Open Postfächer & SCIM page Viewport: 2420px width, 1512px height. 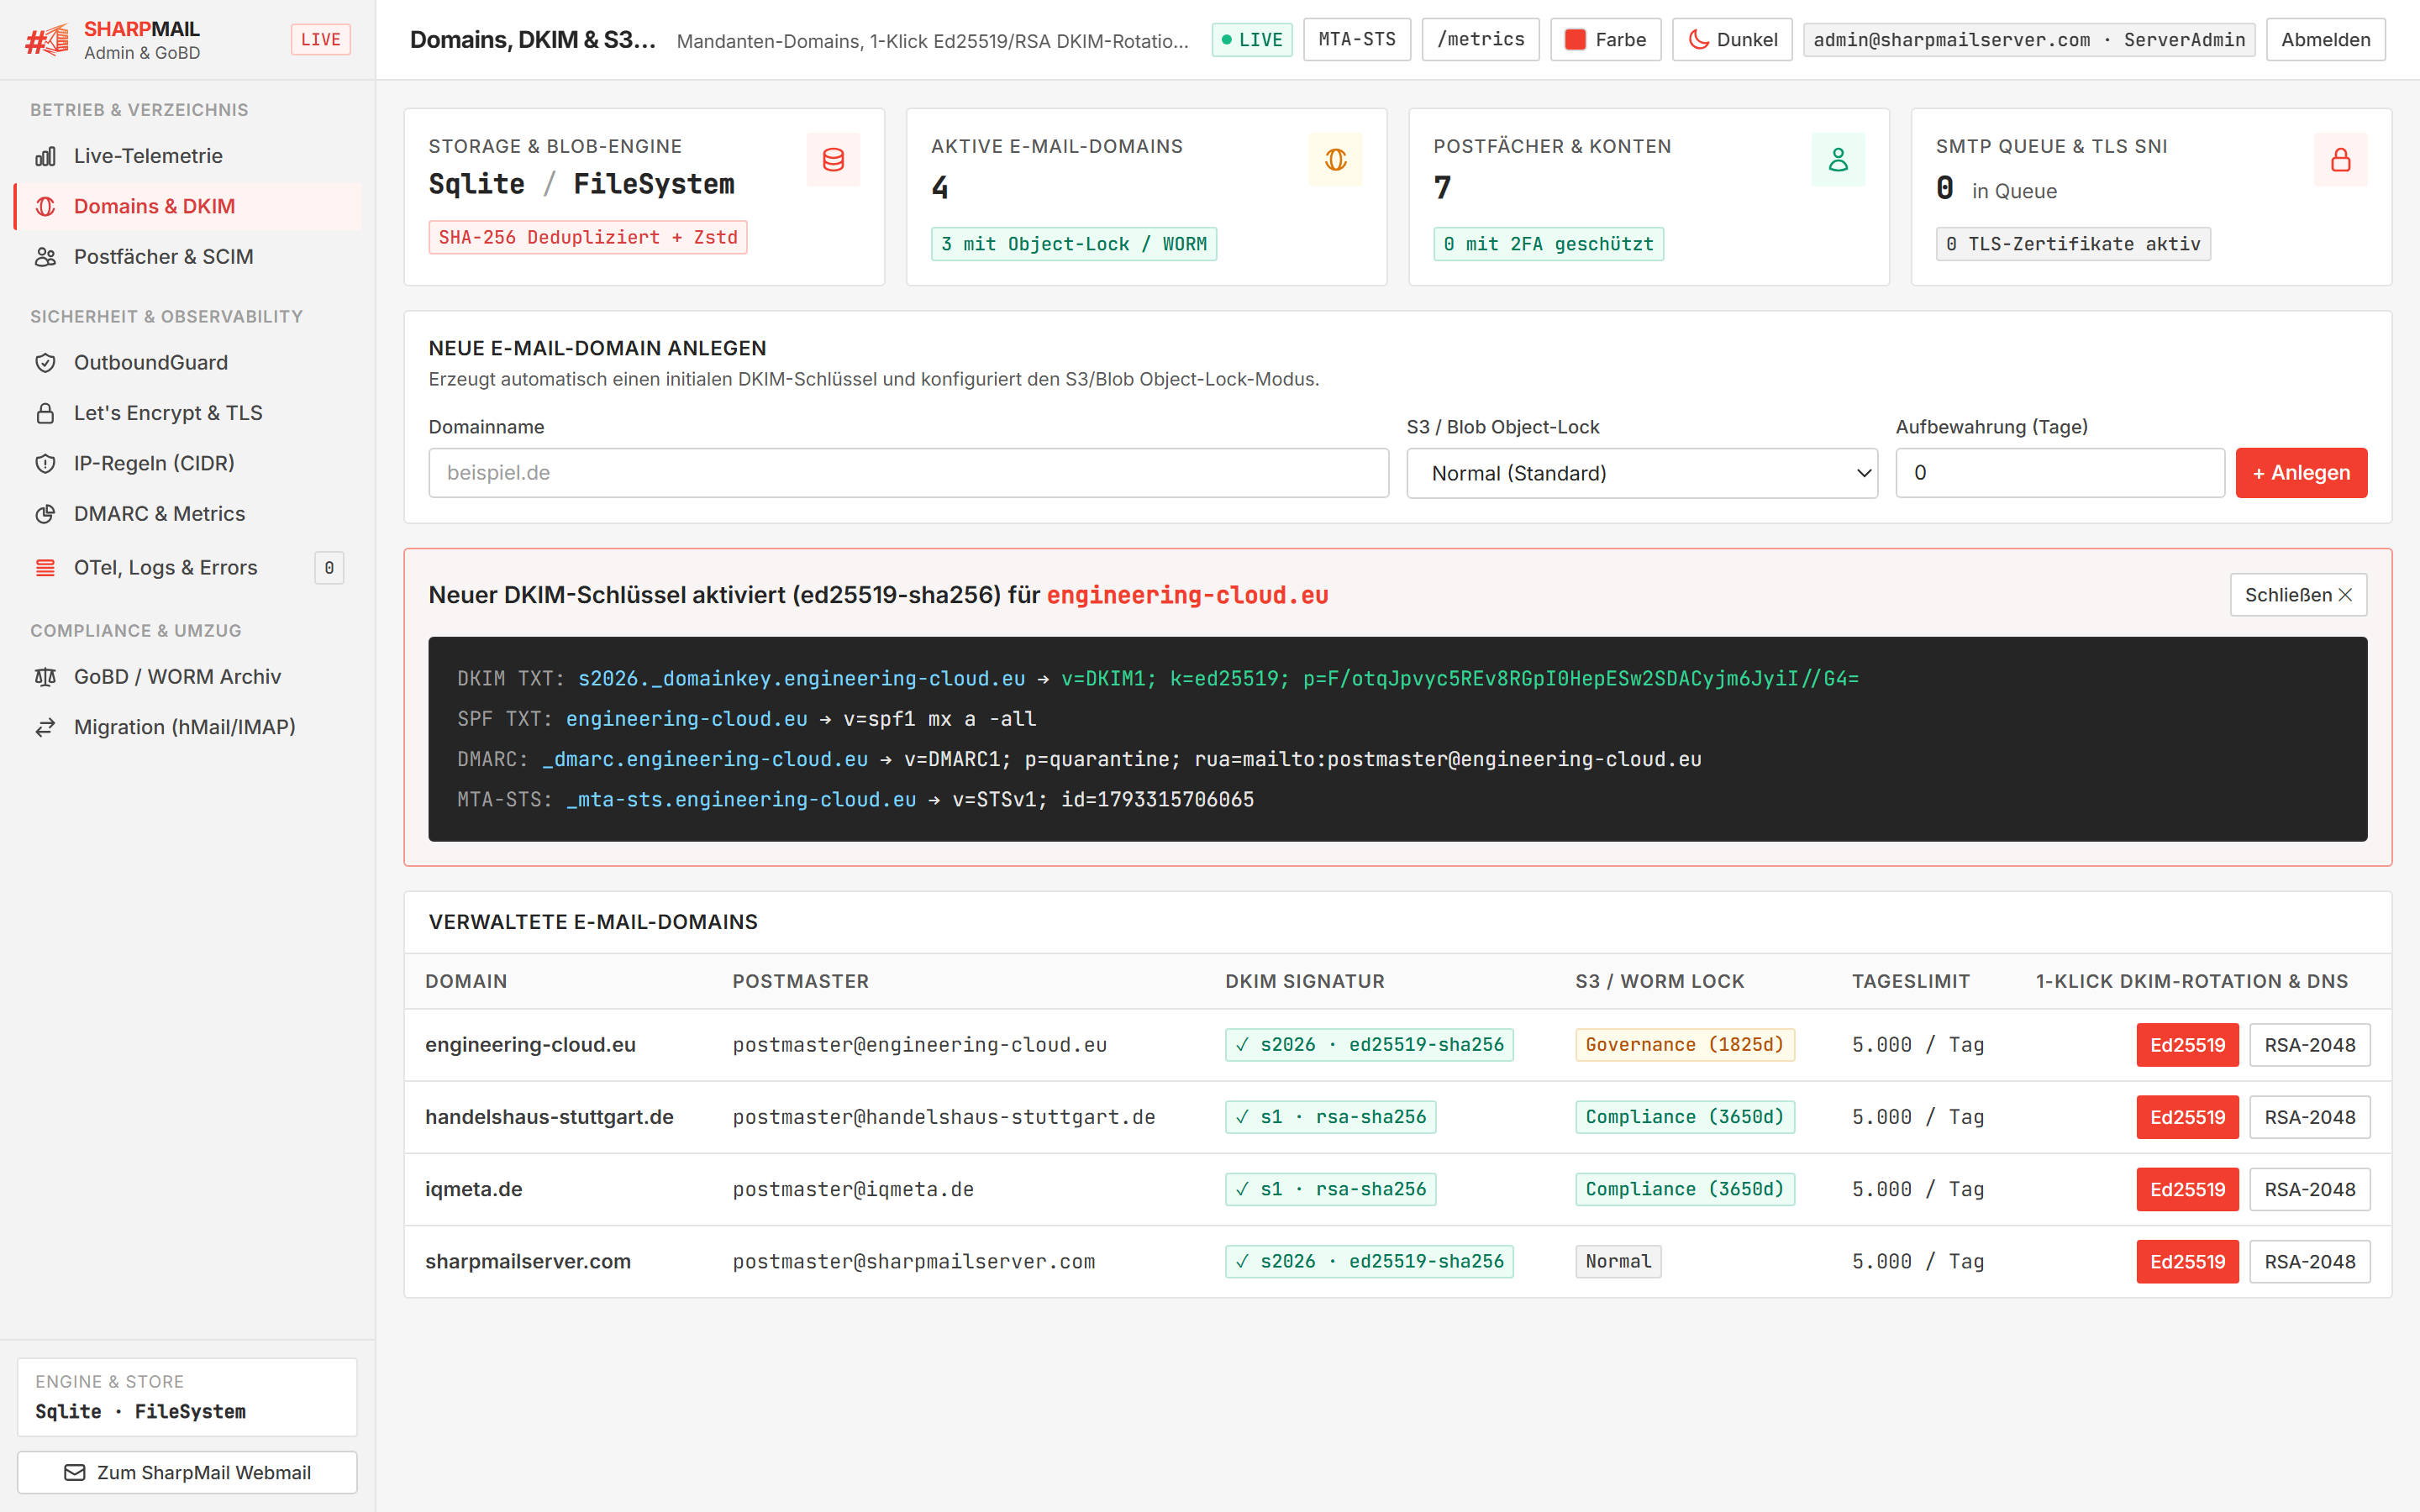point(188,257)
